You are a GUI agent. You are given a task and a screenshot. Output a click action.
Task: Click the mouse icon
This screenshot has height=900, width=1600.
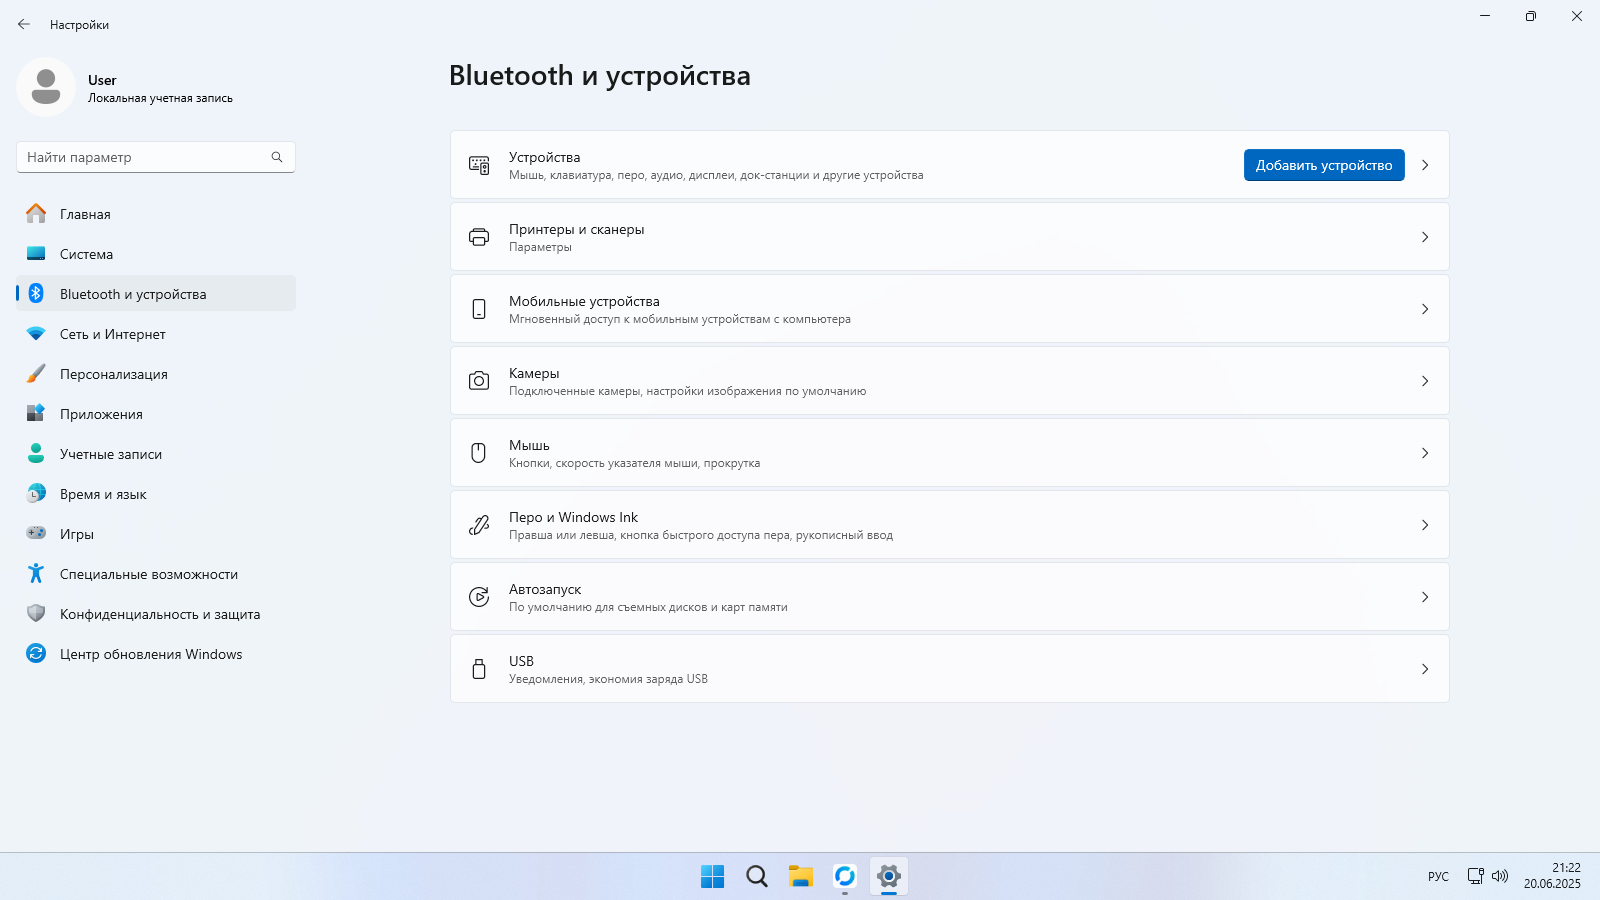coord(479,453)
